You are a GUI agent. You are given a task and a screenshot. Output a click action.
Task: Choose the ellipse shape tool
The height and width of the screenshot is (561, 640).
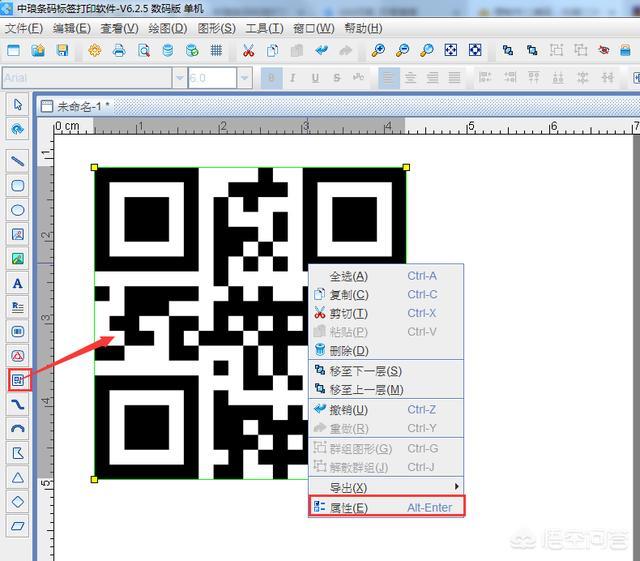(x=17, y=210)
